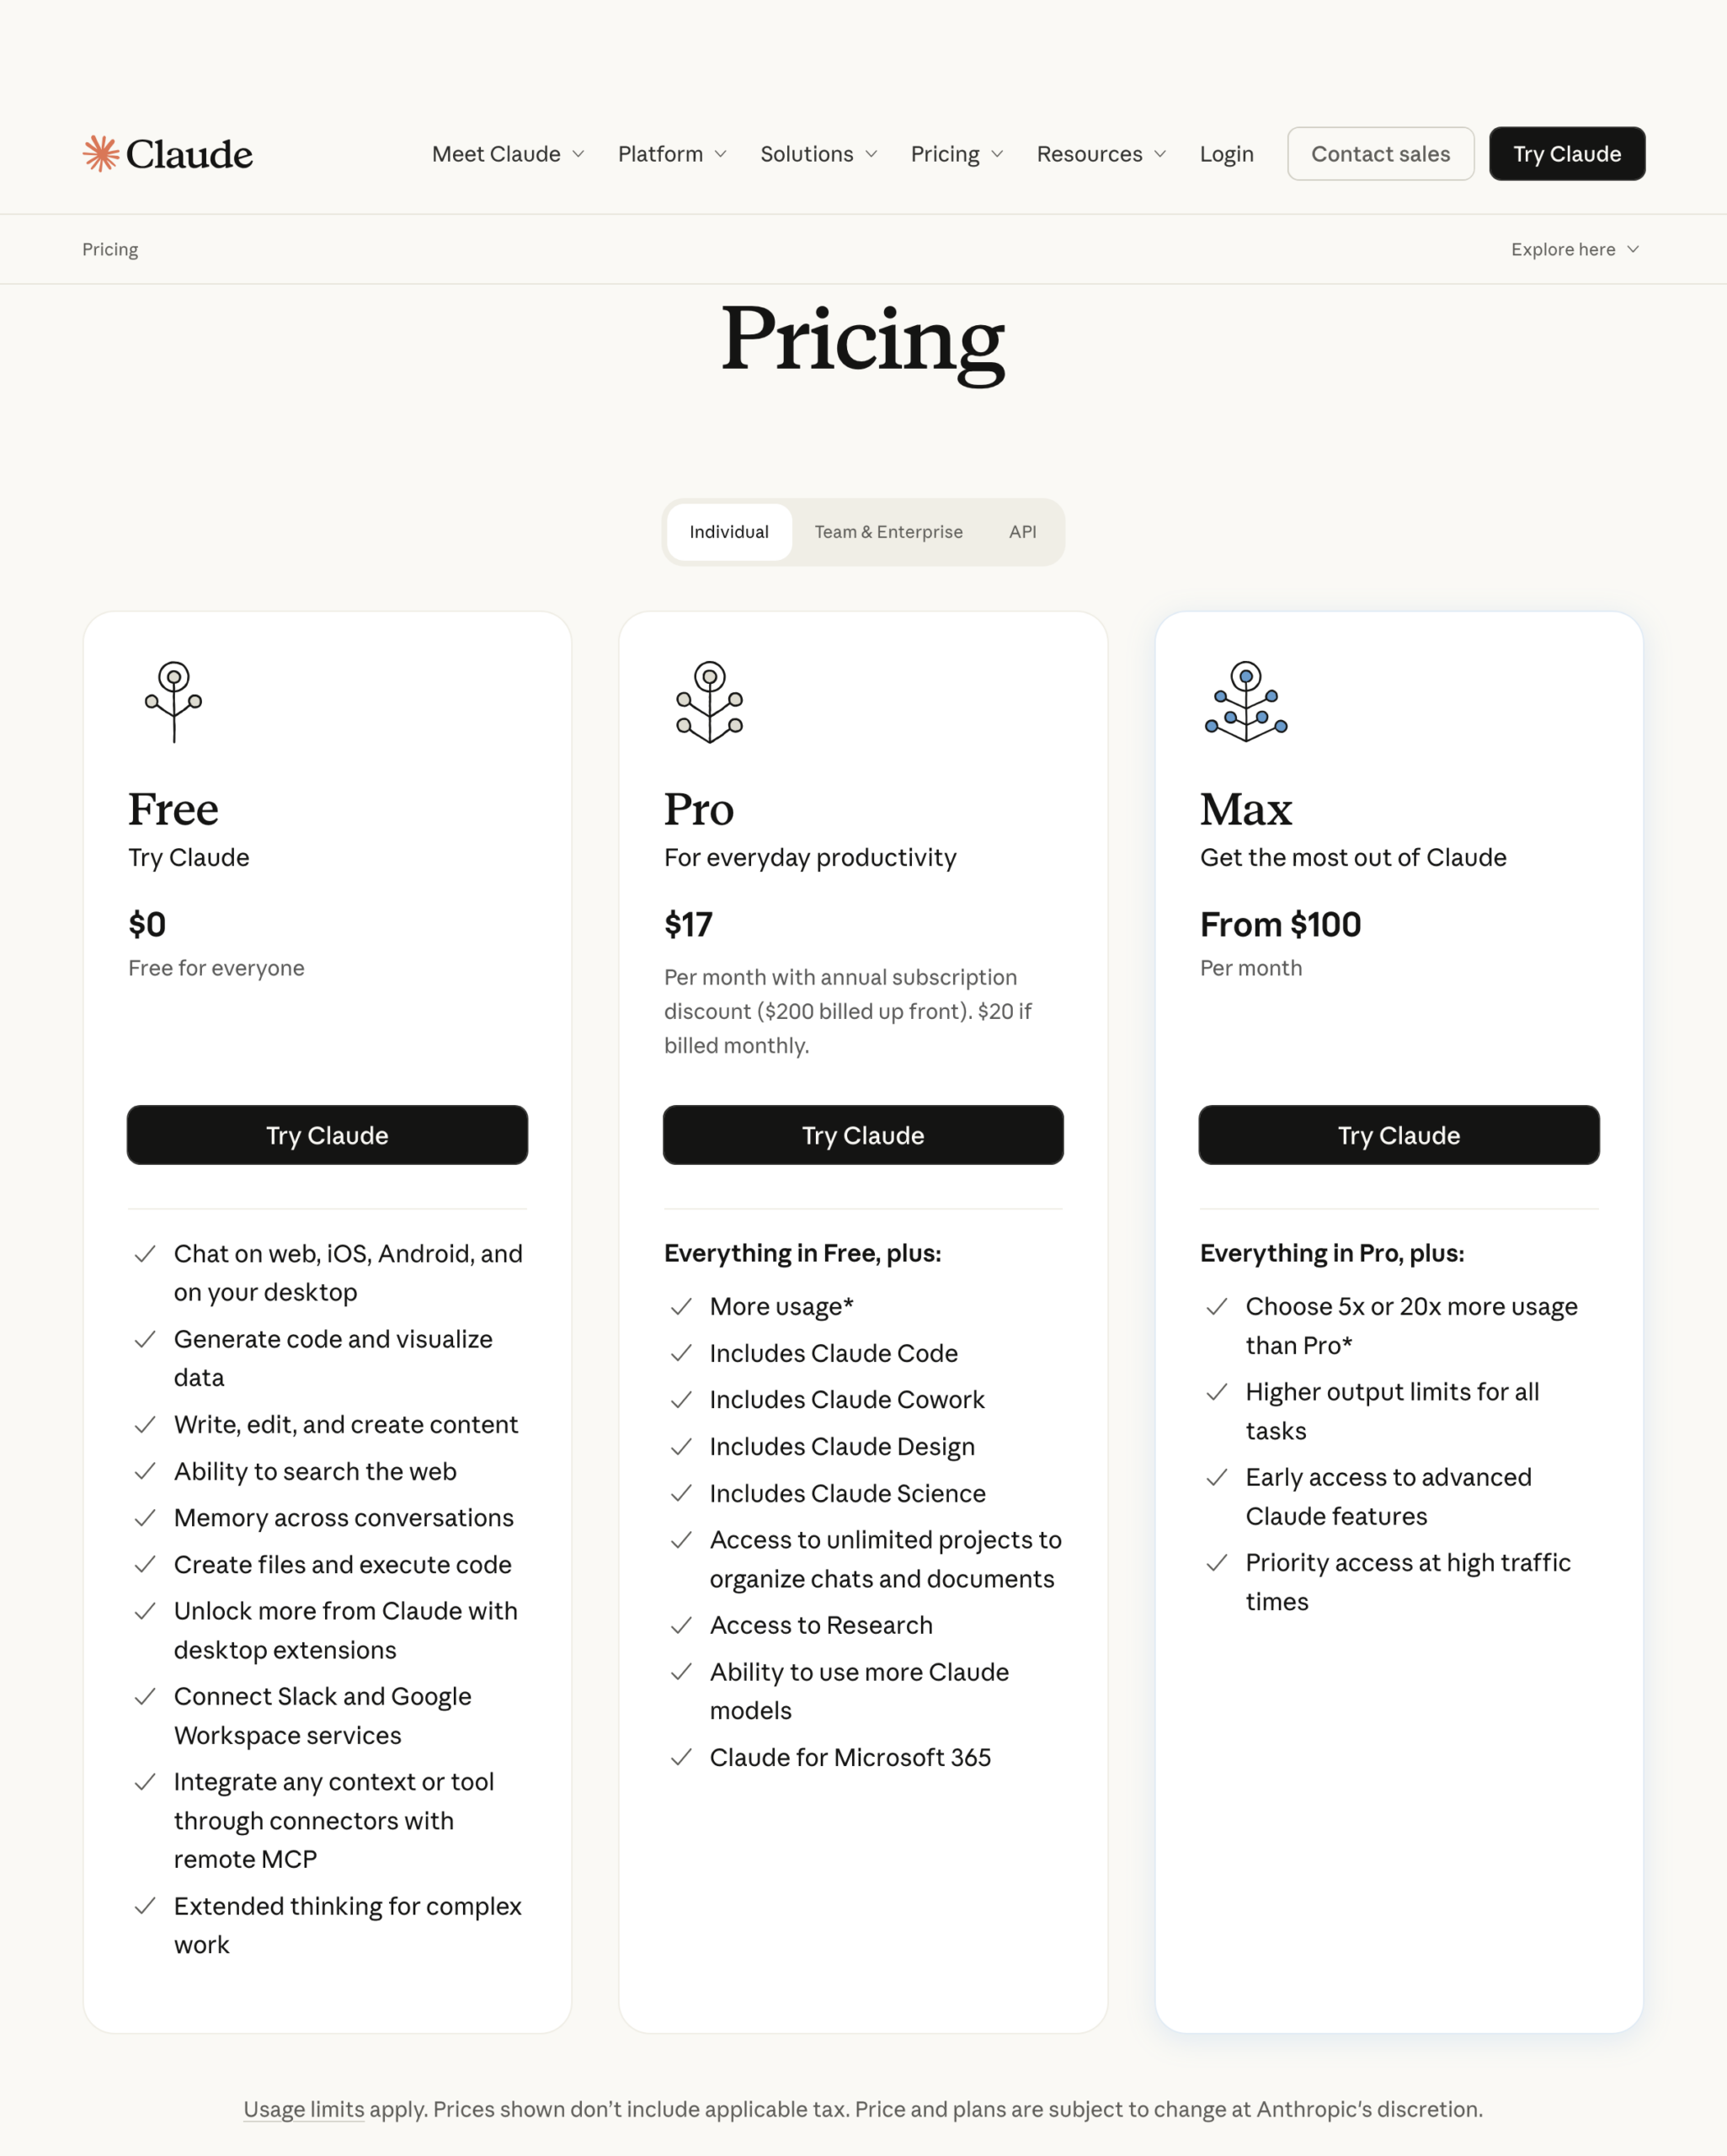Switch pricing view to API
This screenshot has width=1727, height=2156.
point(1022,532)
